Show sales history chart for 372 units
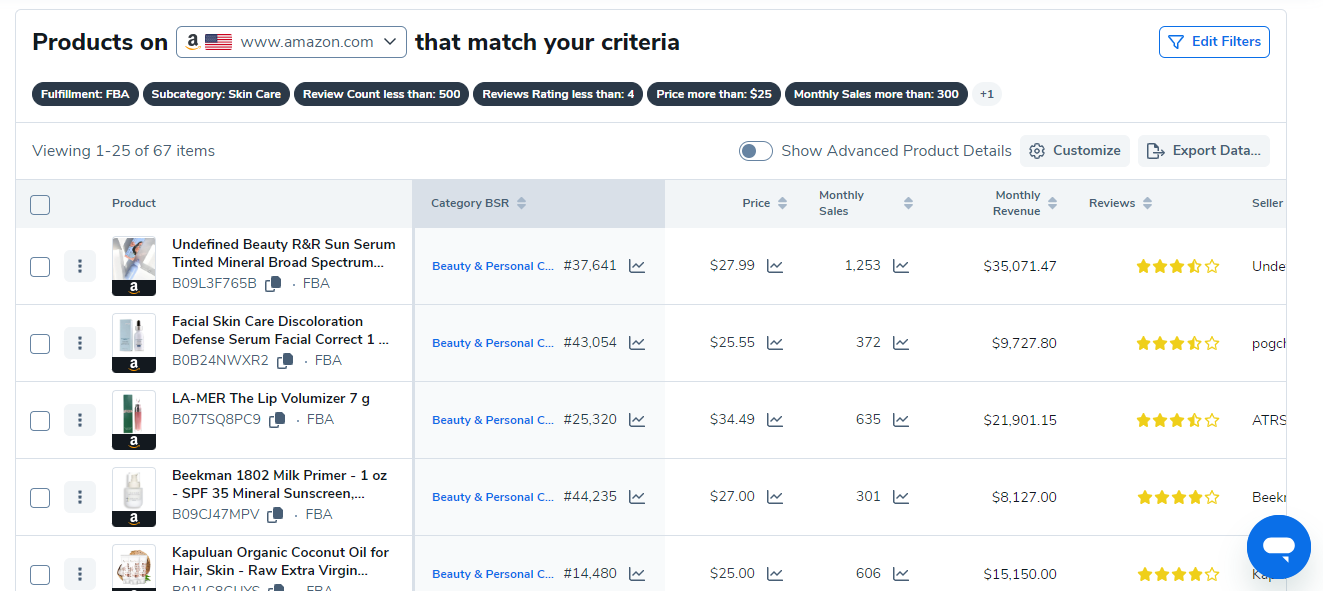 point(901,343)
